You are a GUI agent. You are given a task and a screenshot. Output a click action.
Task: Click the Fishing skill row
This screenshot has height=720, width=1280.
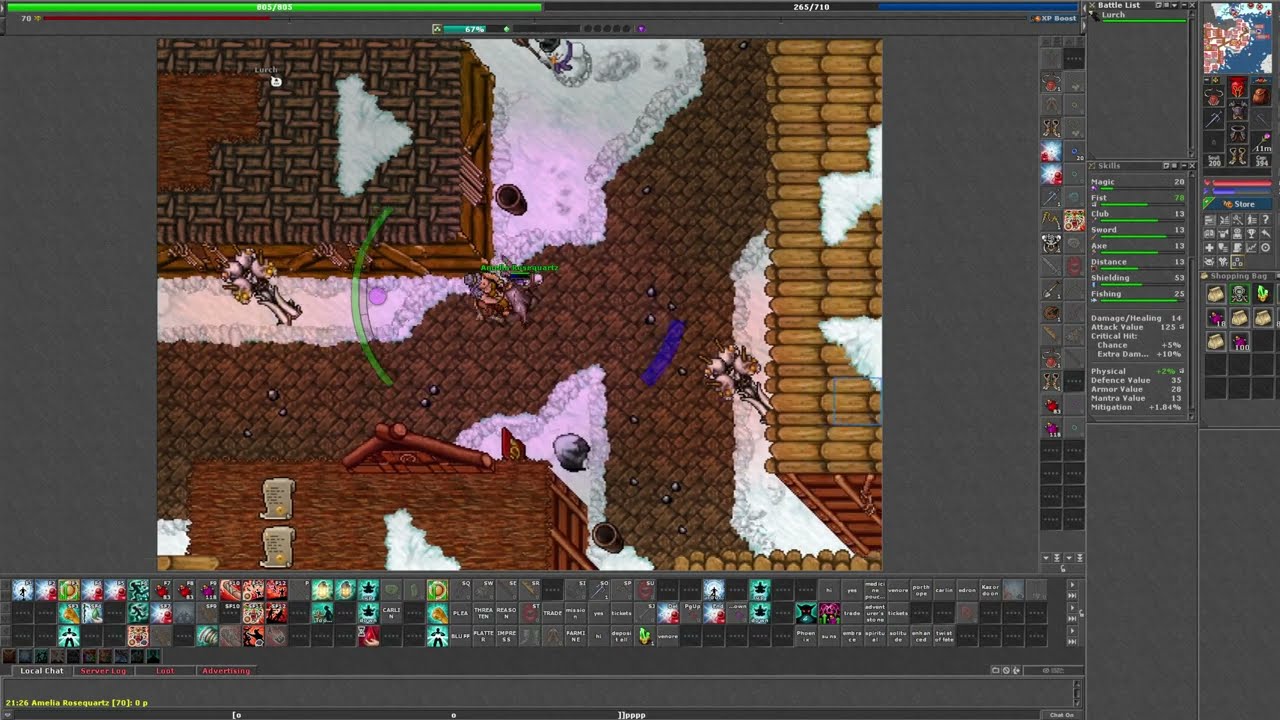(1138, 296)
